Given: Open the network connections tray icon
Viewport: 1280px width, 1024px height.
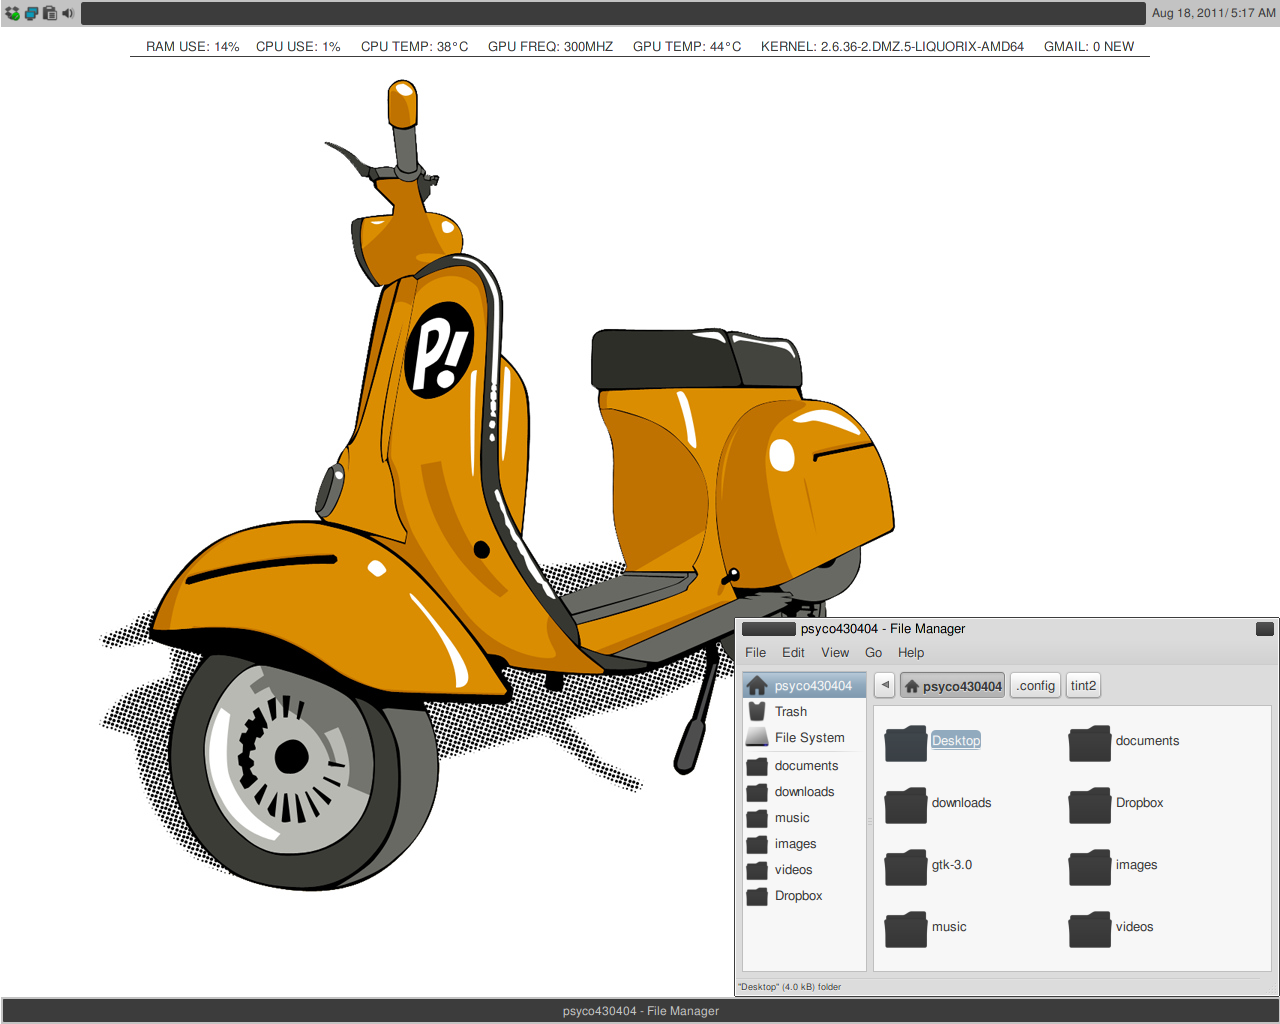Looking at the screenshot, I should coord(31,13).
